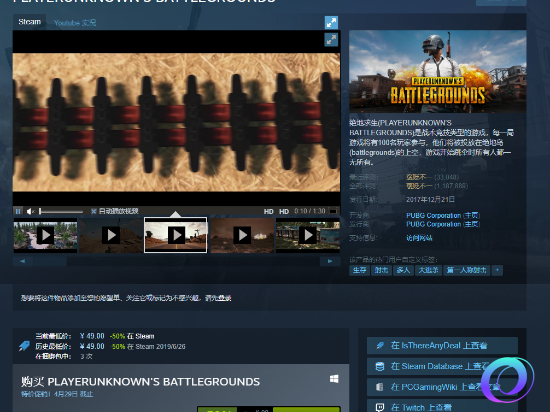Select the 射击 tag
This screenshot has width=550, height=412.
click(381, 270)
